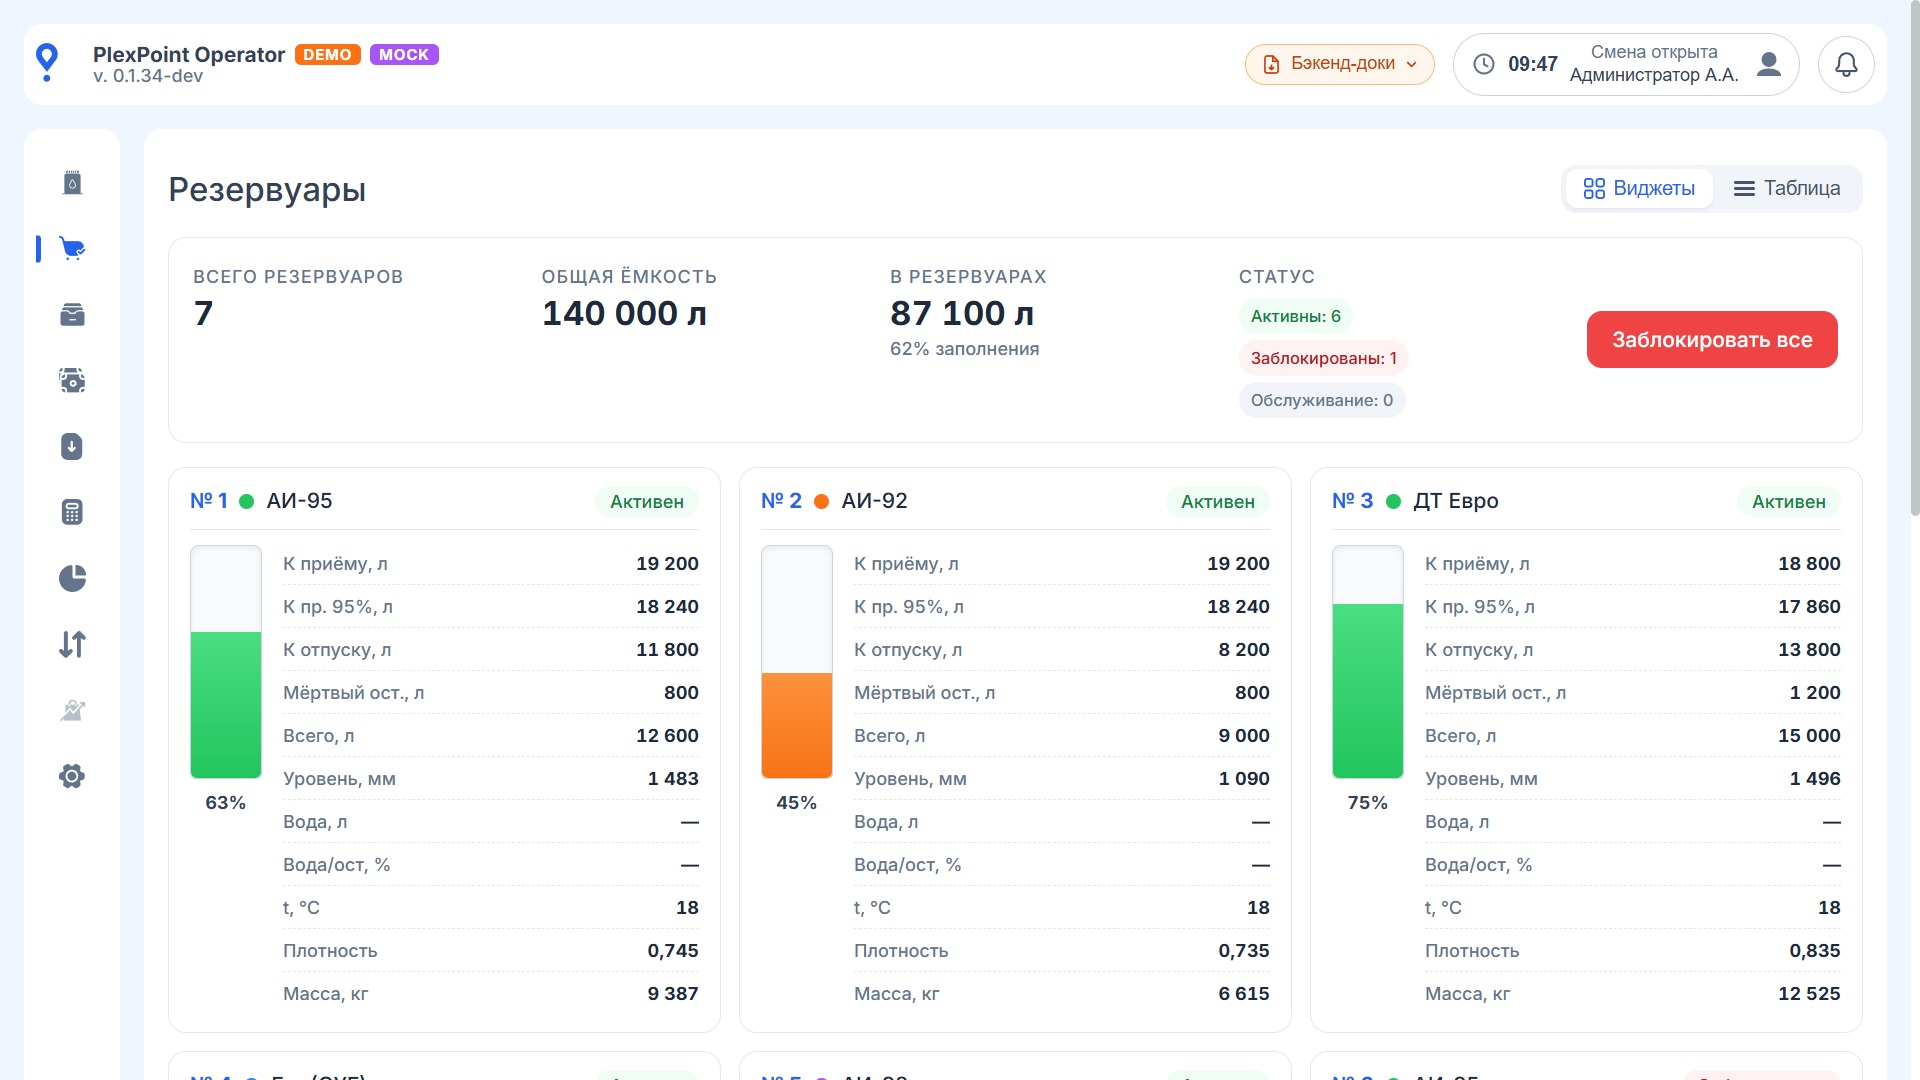Click the 8 200 dispense value of tank 2

[1244, 650]
